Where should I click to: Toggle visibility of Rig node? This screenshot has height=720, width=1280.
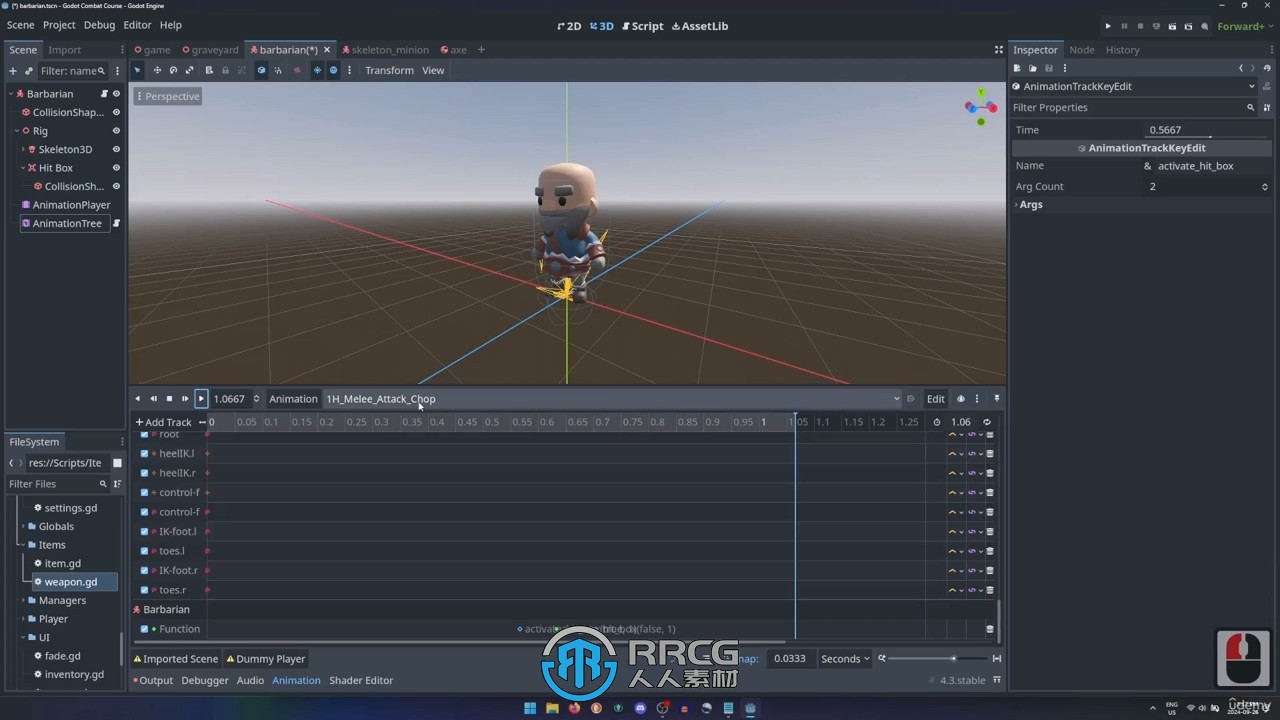pyautogui.click(x=116, y=131)
